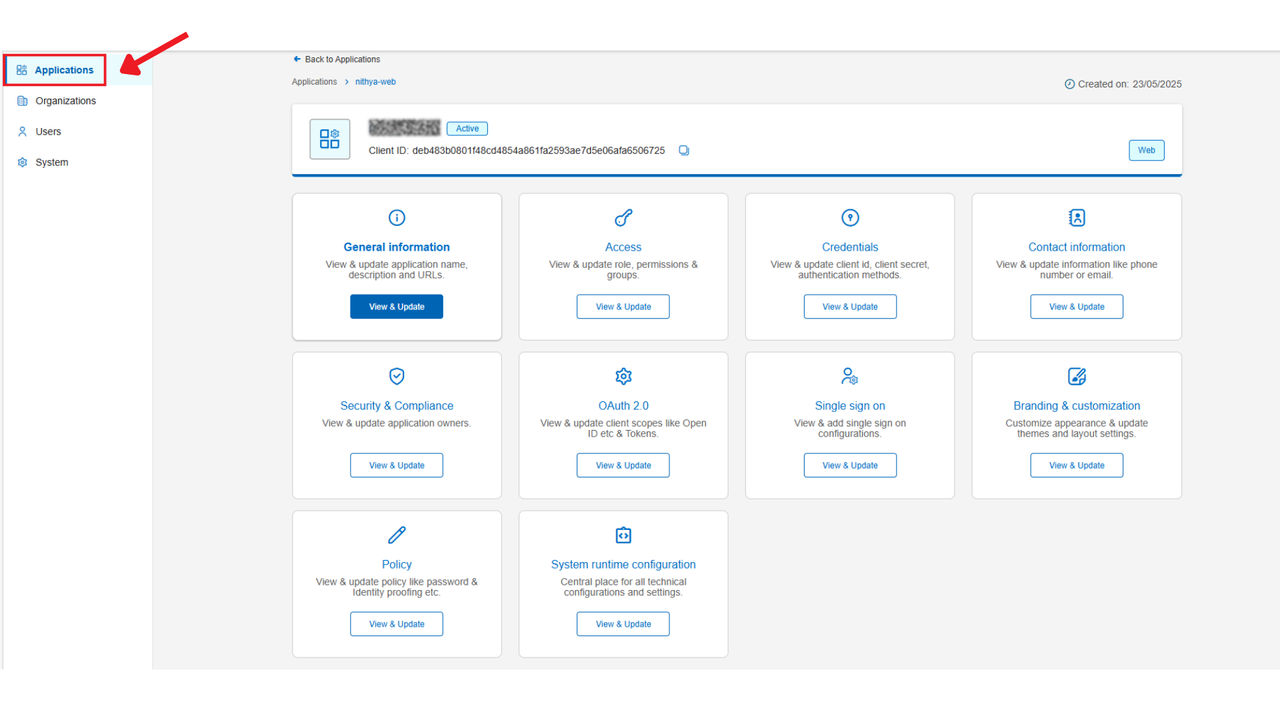Copy the Client ID with copy icon
This screenshot has height=720, width=1280.
point(684,151)
